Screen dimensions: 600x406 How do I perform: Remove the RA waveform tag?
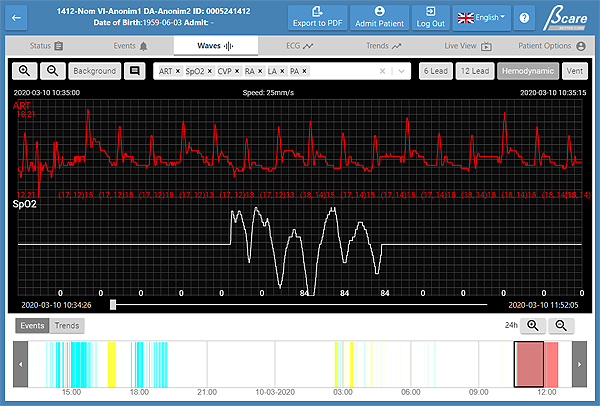[260, 71]
